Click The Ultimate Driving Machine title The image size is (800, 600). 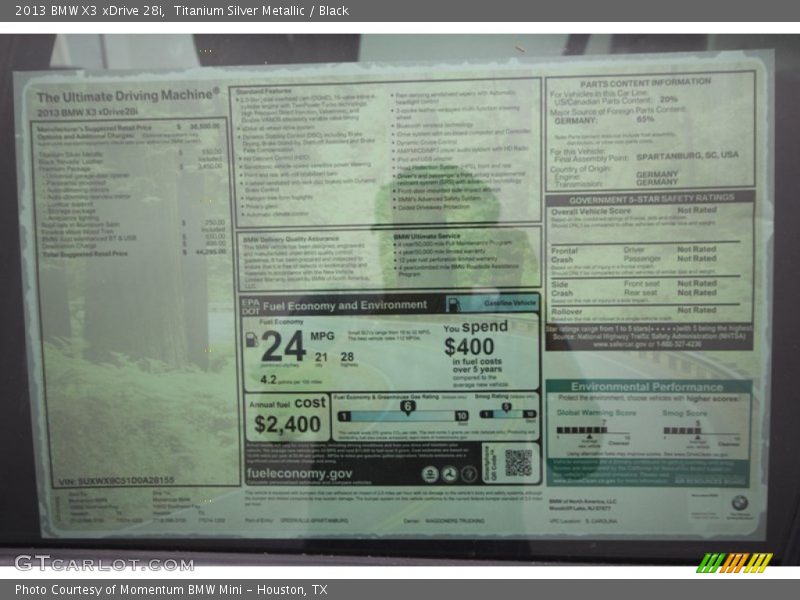(x=127, y=97)
